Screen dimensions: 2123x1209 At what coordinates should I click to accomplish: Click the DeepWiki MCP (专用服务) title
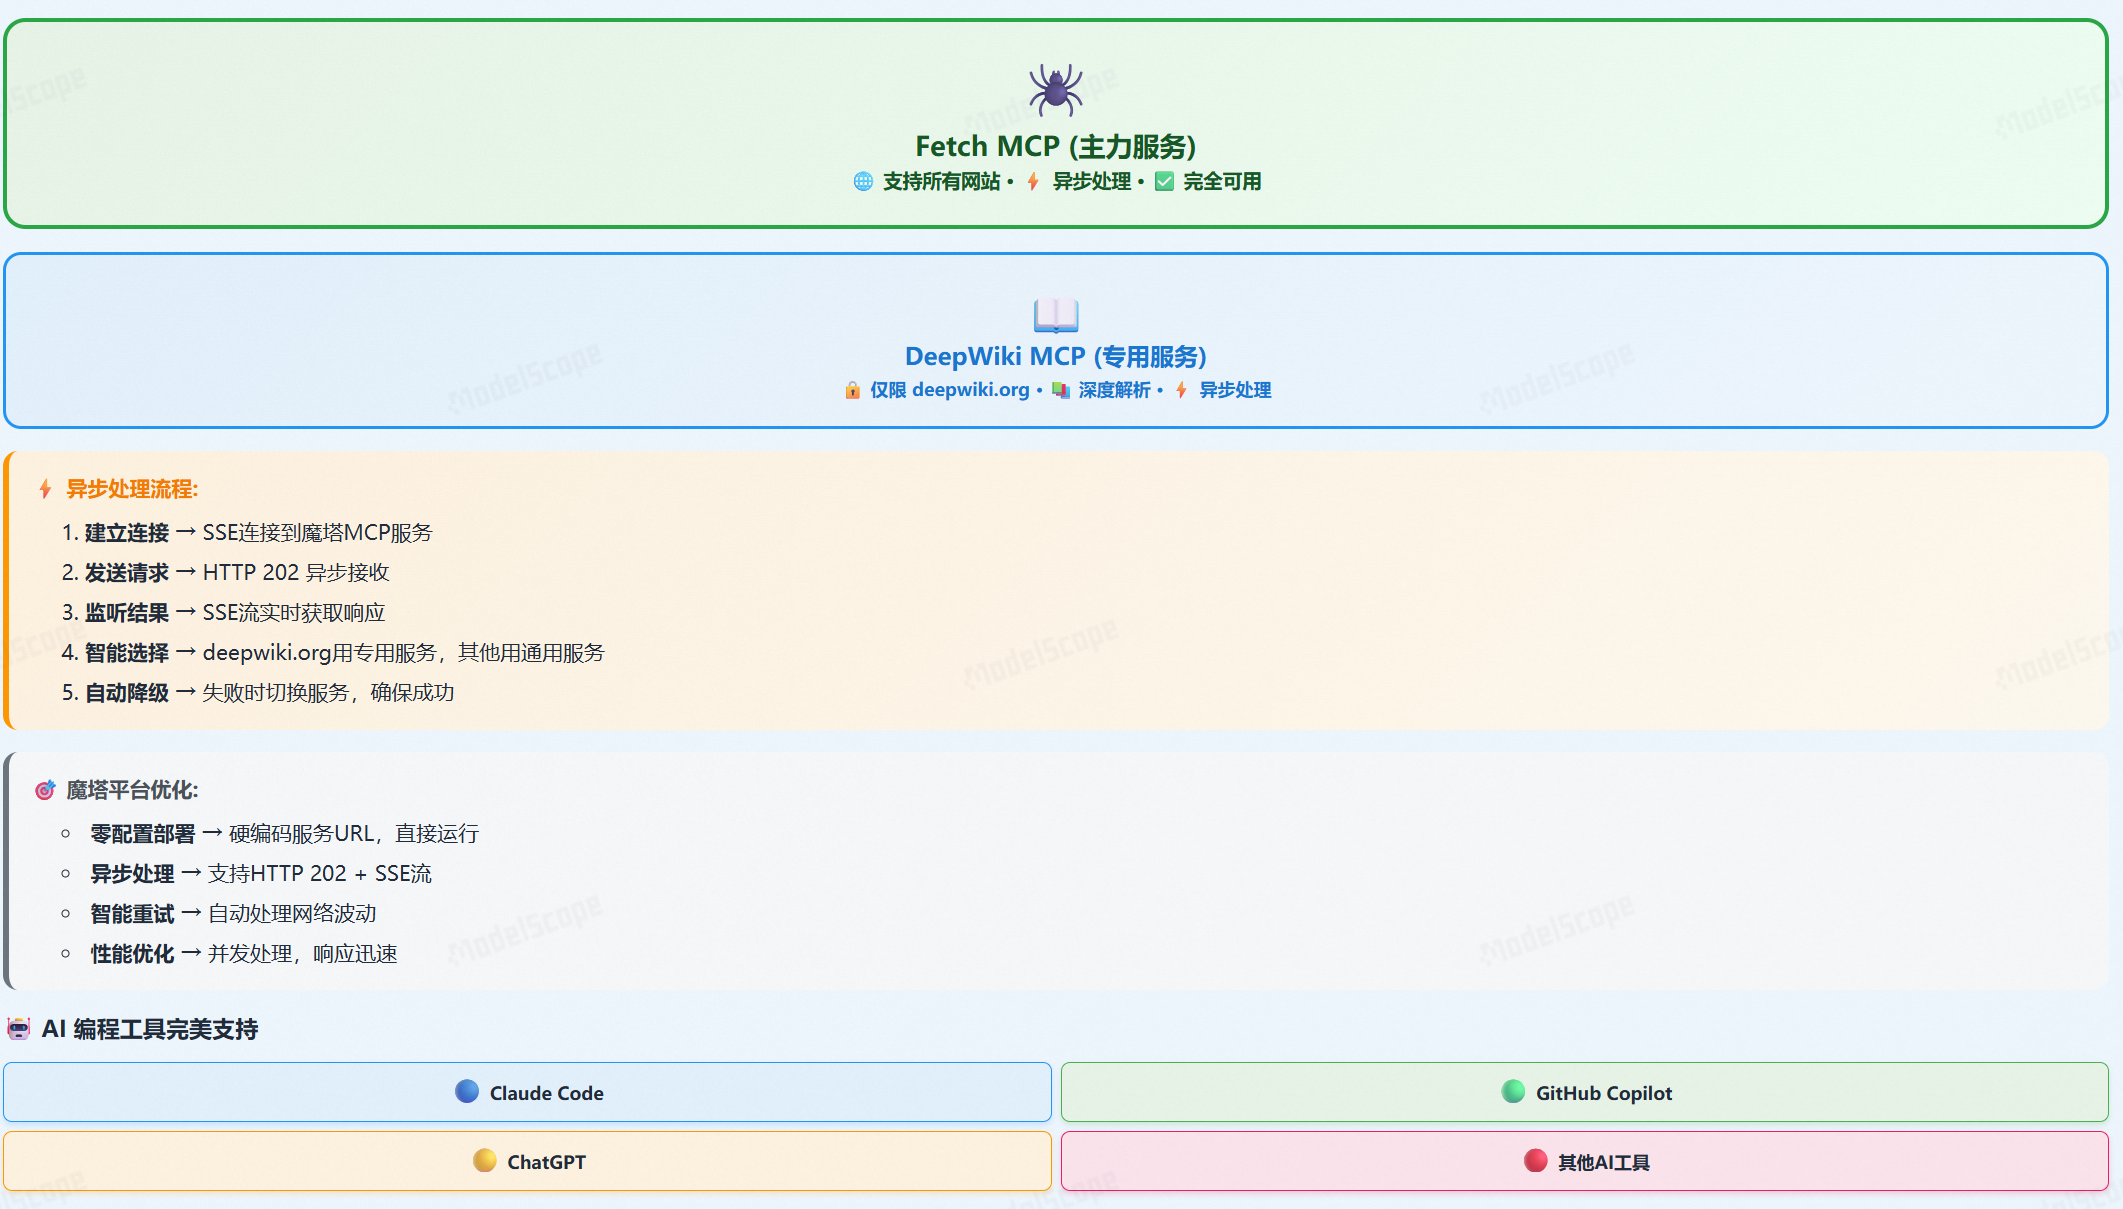coord(1056,357)
